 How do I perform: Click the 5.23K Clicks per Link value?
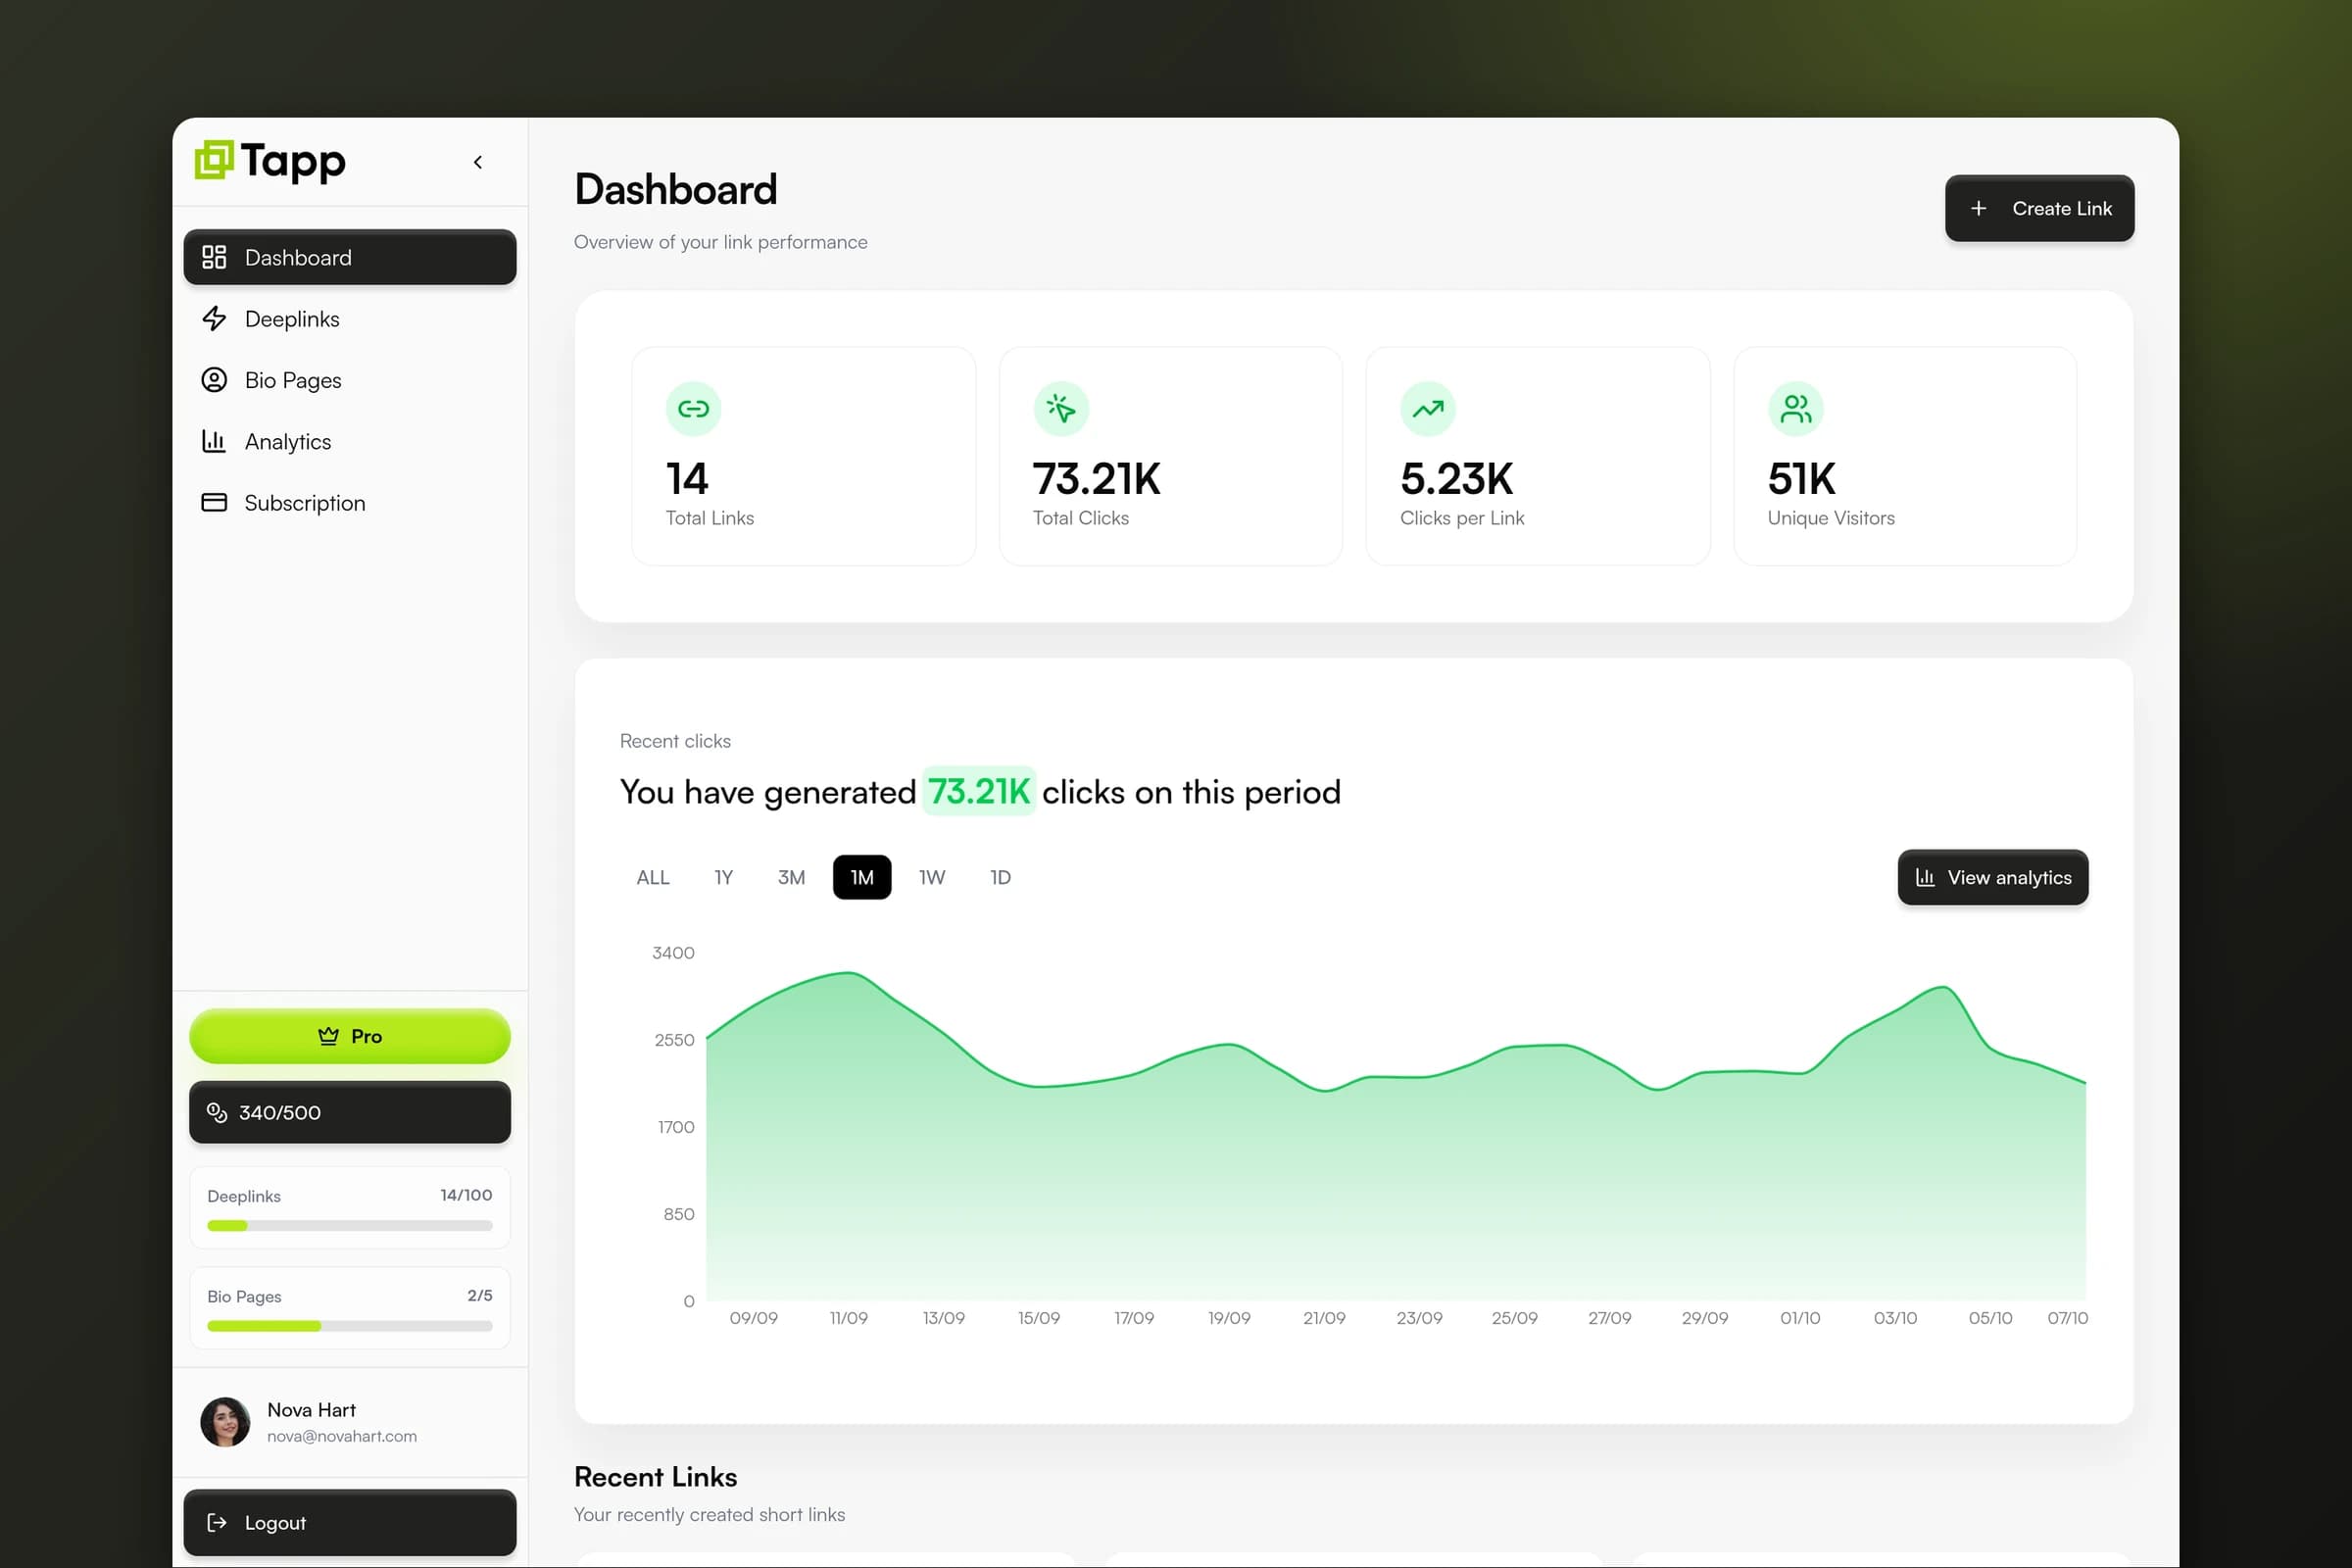[1457, 479]
